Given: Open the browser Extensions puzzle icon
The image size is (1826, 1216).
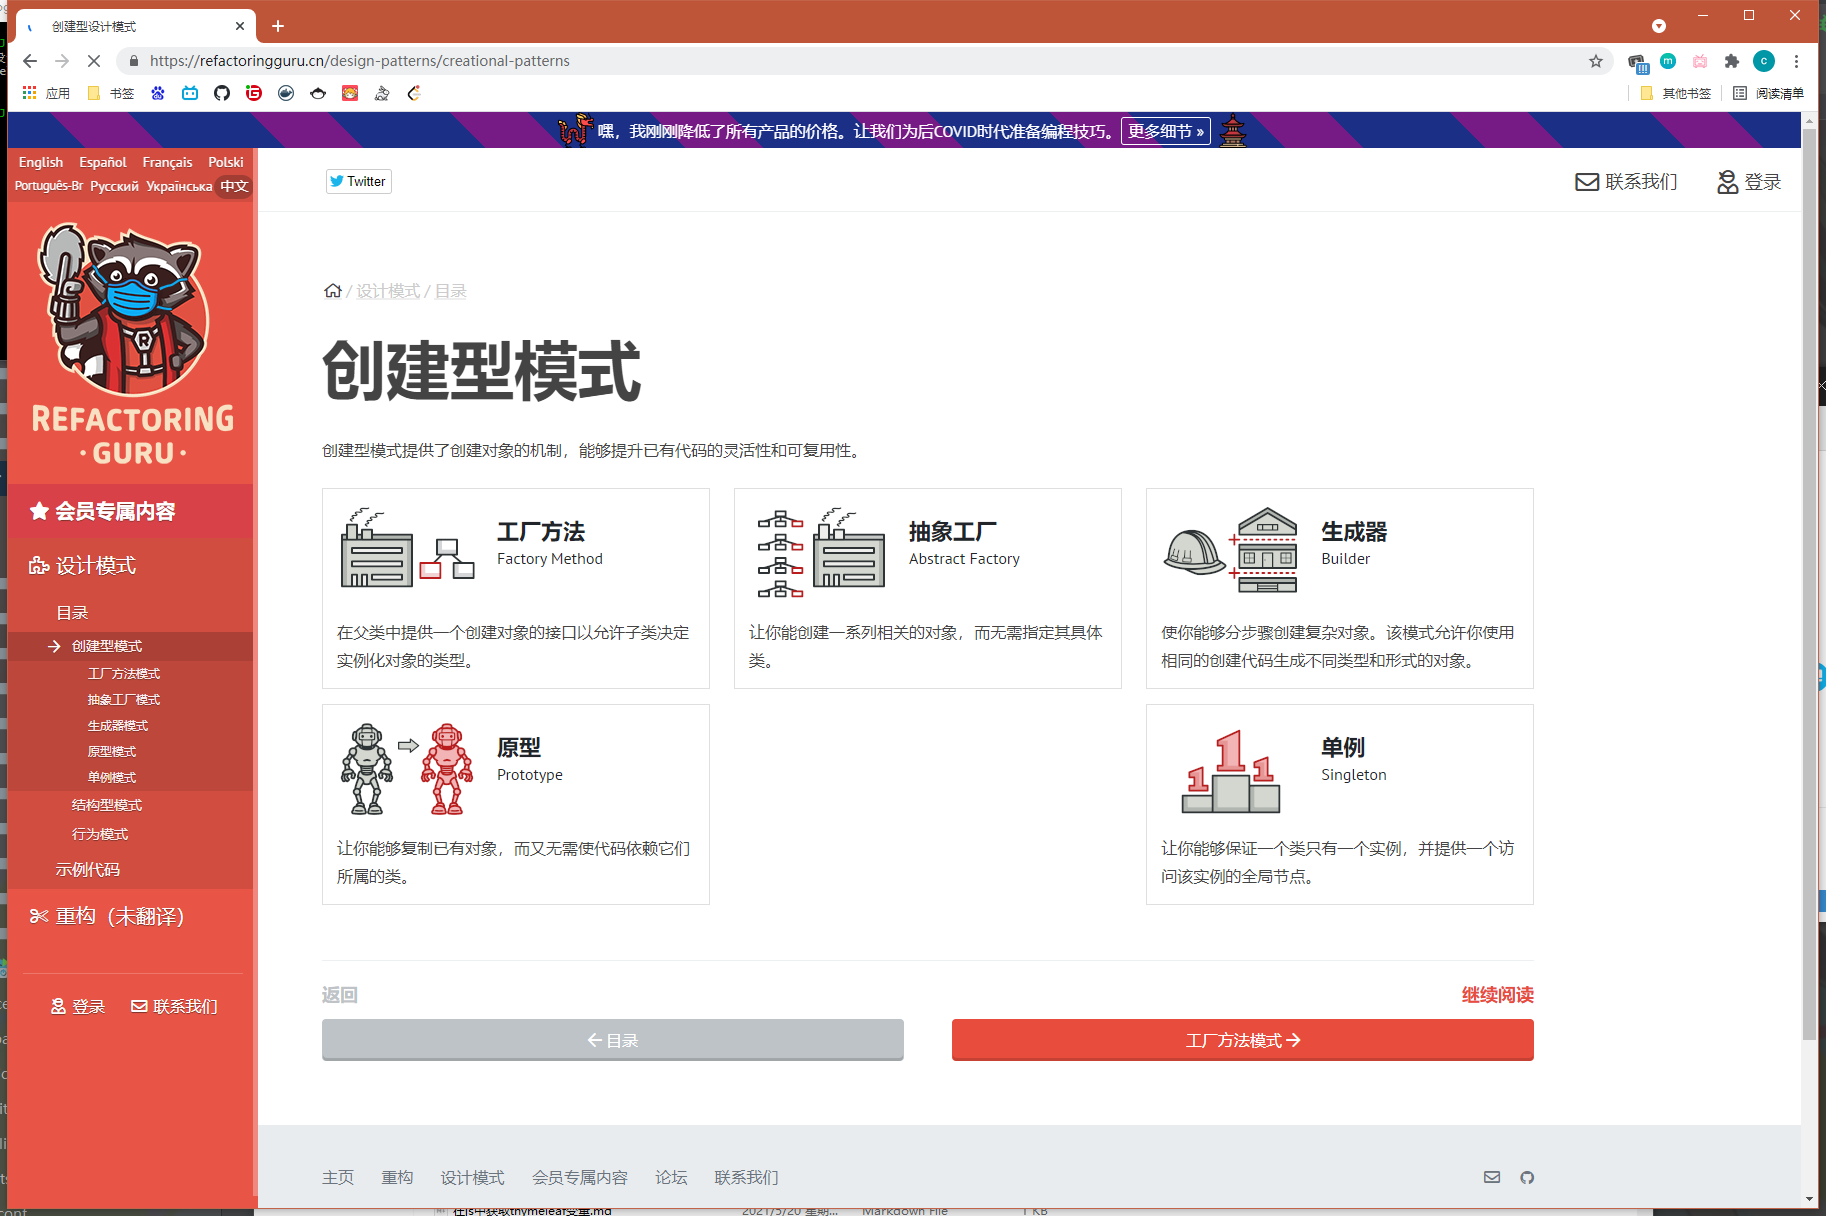Looking at the screenshot, I should pos(1732,61).
